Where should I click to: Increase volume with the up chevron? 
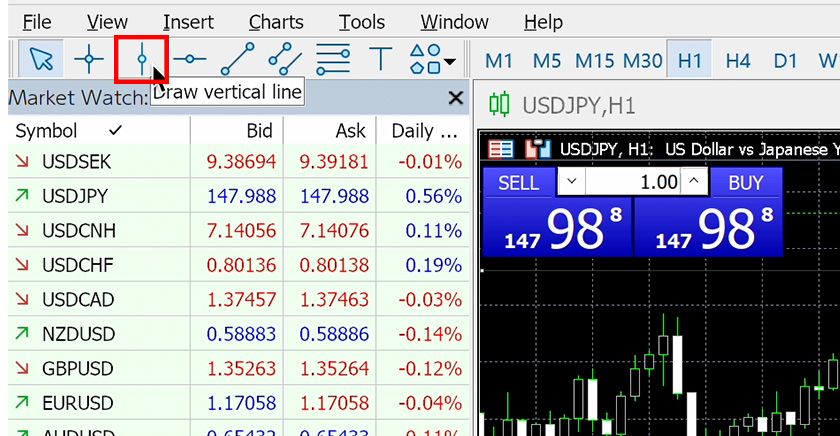tap(695, 182)
